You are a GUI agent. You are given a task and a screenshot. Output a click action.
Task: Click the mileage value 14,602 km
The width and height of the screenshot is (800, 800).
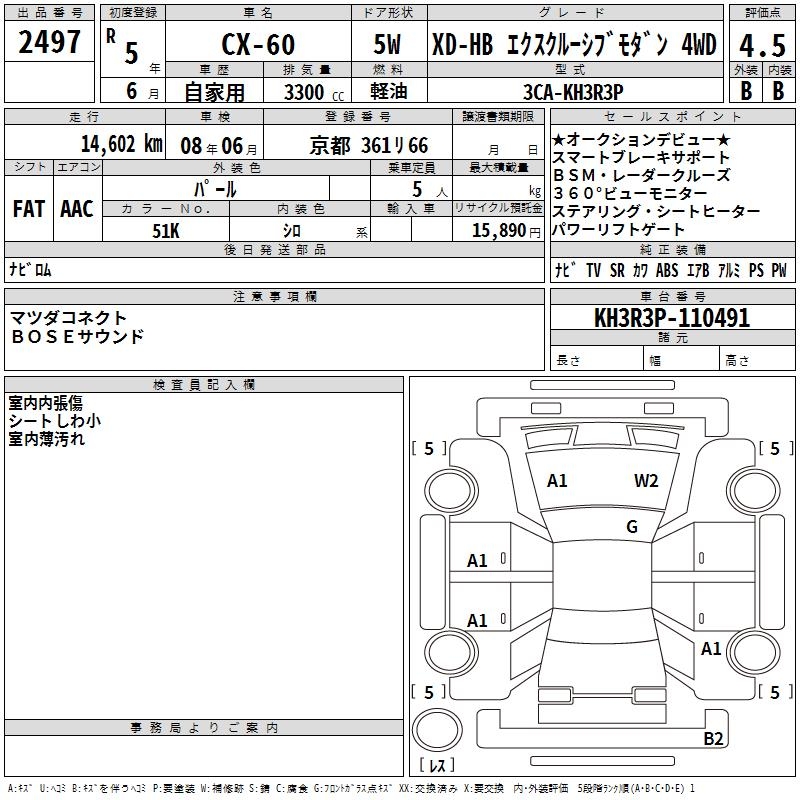[x=122, y=144]
